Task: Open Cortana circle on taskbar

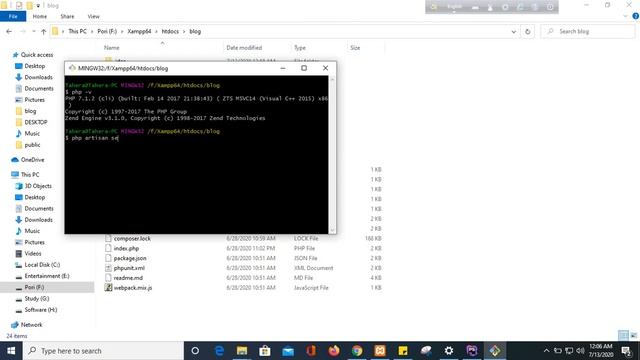Action: [195, 351]
